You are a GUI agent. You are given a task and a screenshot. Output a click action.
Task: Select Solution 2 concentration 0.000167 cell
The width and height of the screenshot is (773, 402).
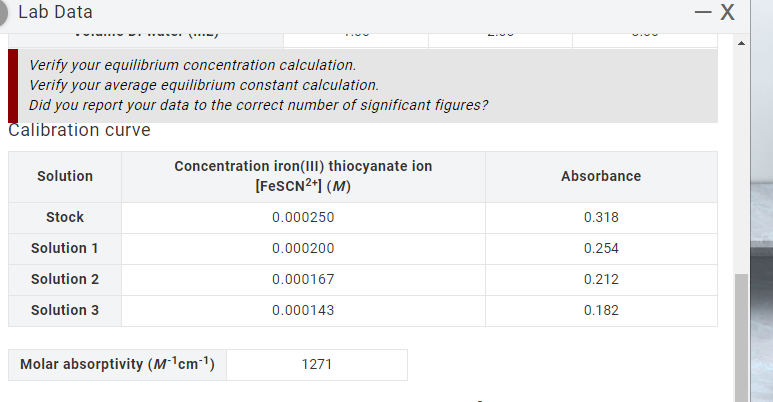(303, 280)
